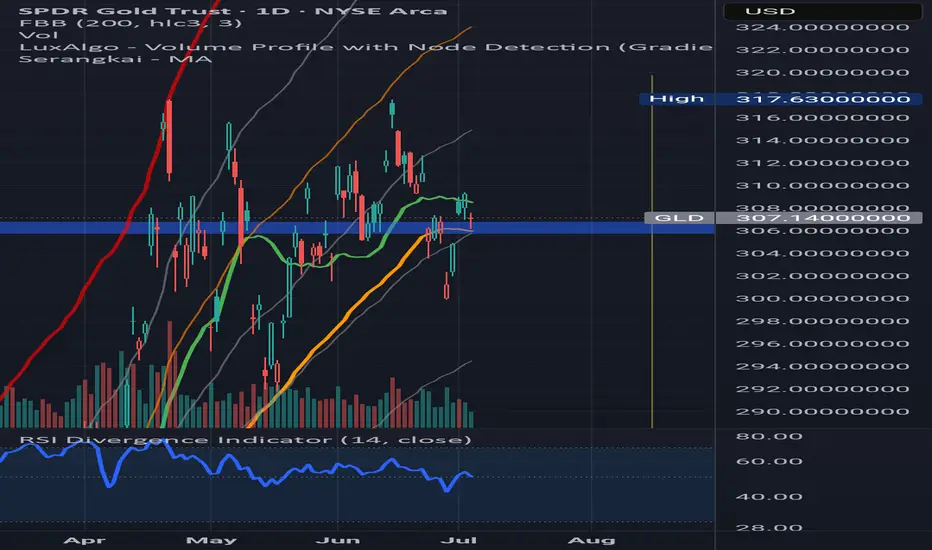
Task: Click the 28.00 RSI axis value
Action: (769, 527)
